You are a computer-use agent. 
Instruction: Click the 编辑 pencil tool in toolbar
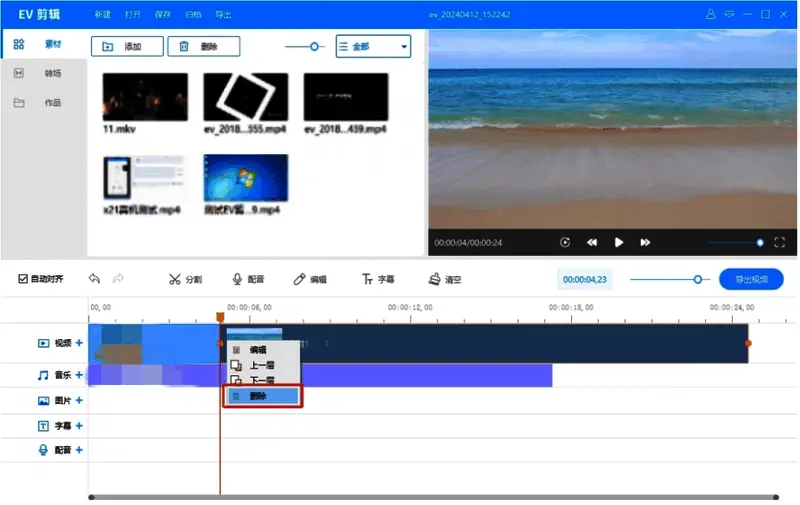[x=310, y=280]
